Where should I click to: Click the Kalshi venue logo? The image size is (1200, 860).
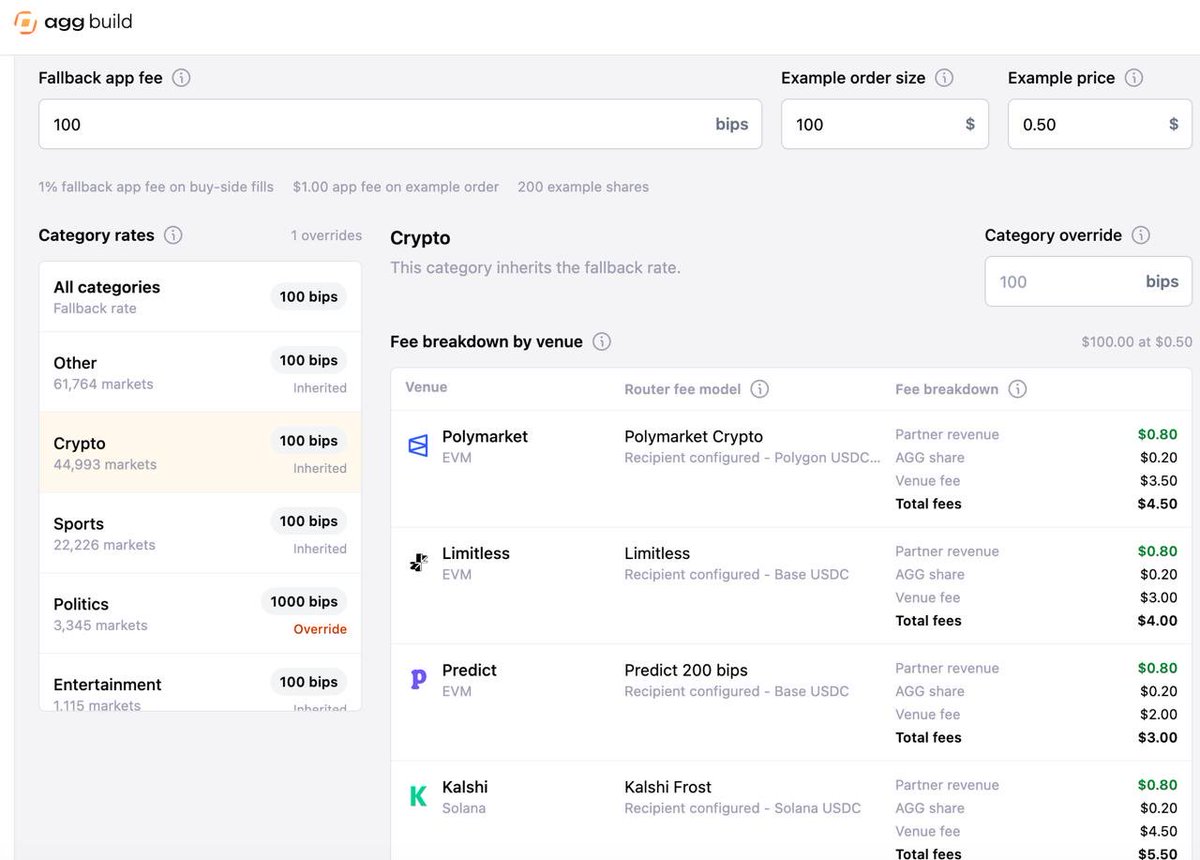click(x=418, y=797)
